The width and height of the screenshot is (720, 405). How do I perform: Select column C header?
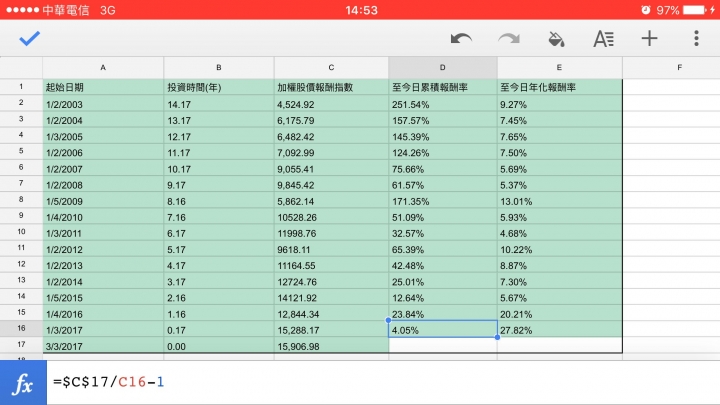click(331, 68)
